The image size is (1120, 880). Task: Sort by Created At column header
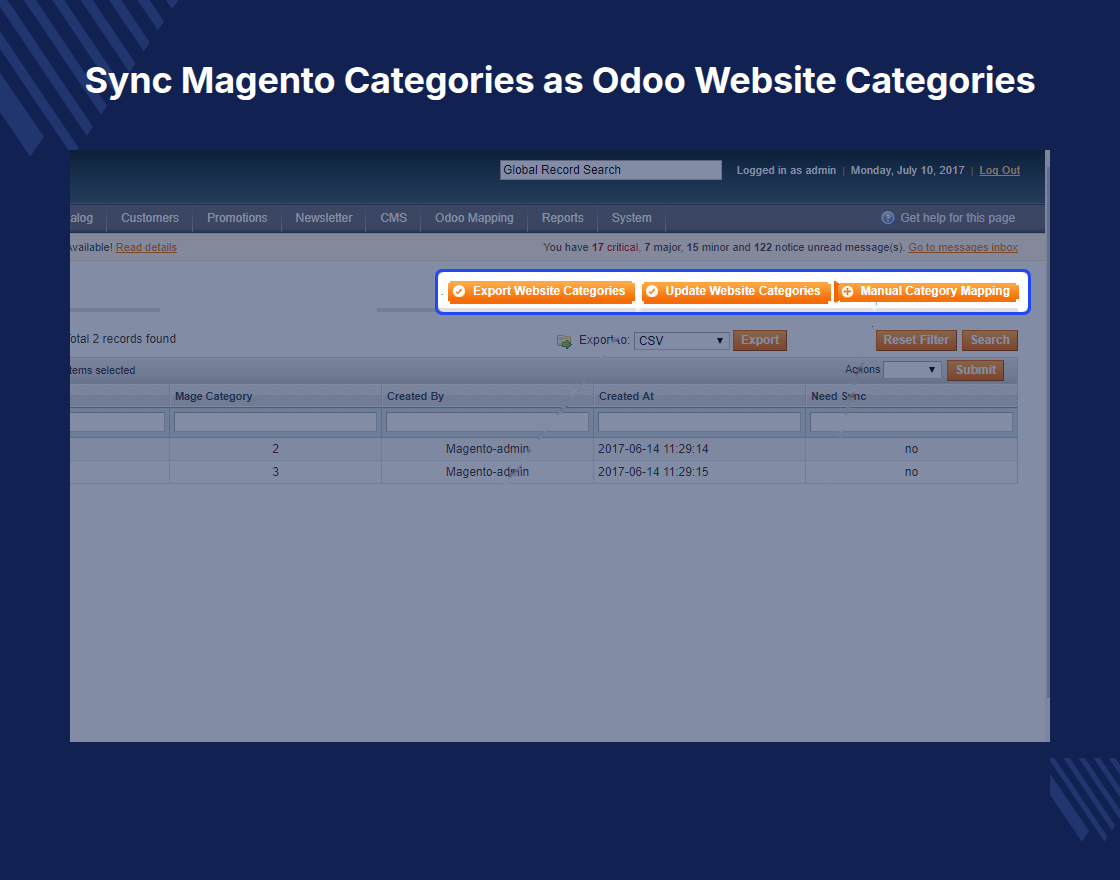point(626,396)
